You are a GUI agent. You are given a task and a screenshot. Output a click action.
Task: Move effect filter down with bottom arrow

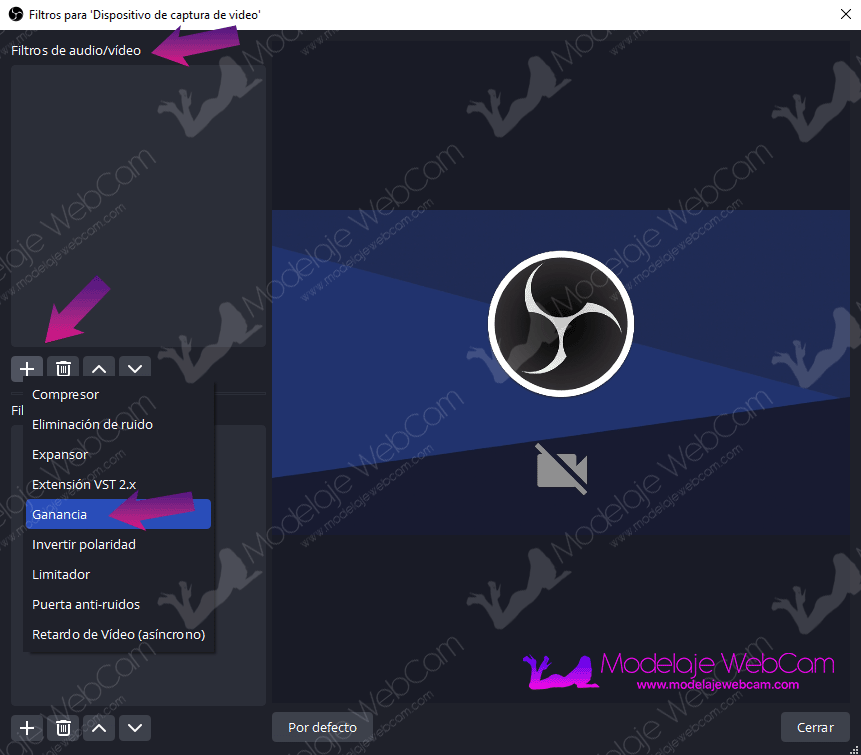[135, 728]
